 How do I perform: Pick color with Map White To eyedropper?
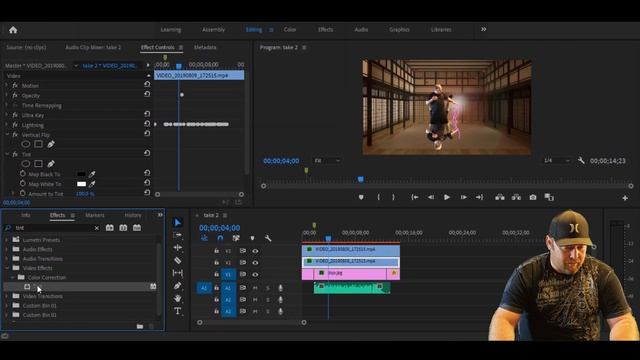(x=92, y=184)
